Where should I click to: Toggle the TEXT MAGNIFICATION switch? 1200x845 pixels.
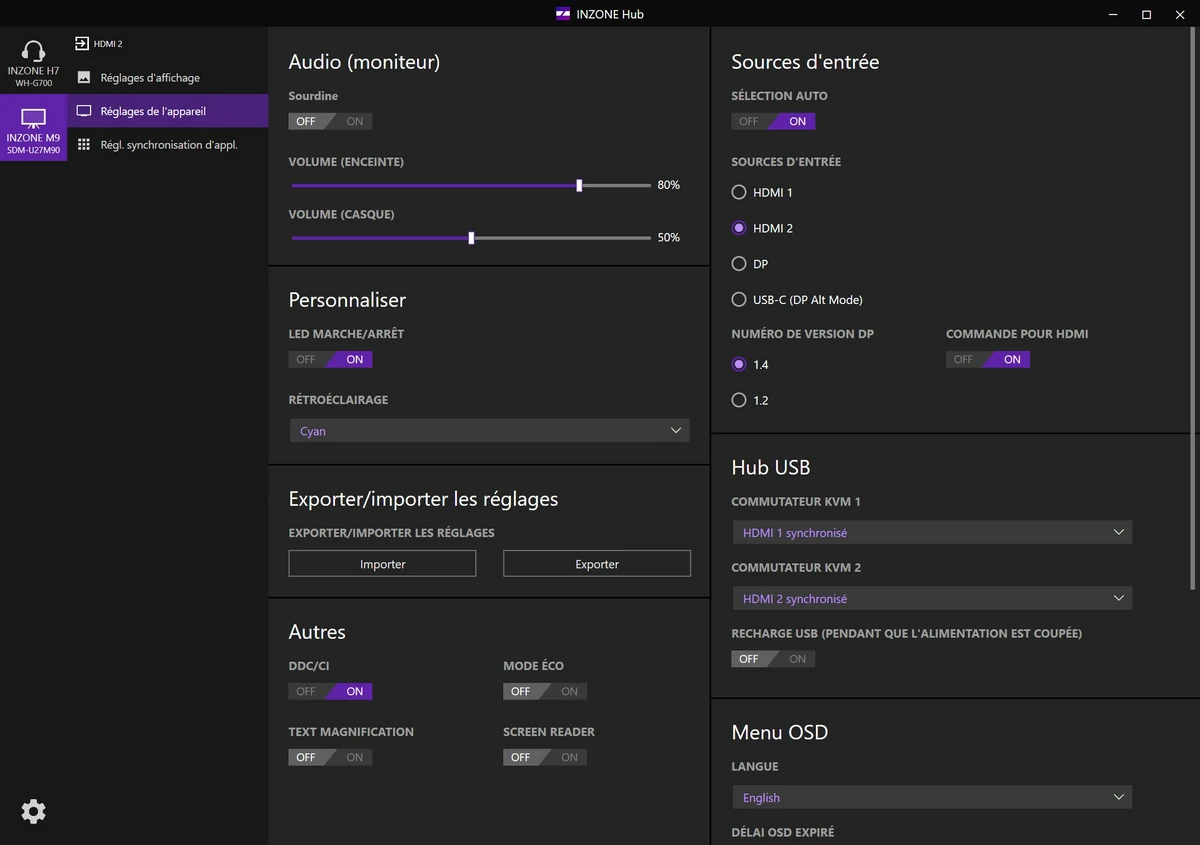click(x=330, y=757)
